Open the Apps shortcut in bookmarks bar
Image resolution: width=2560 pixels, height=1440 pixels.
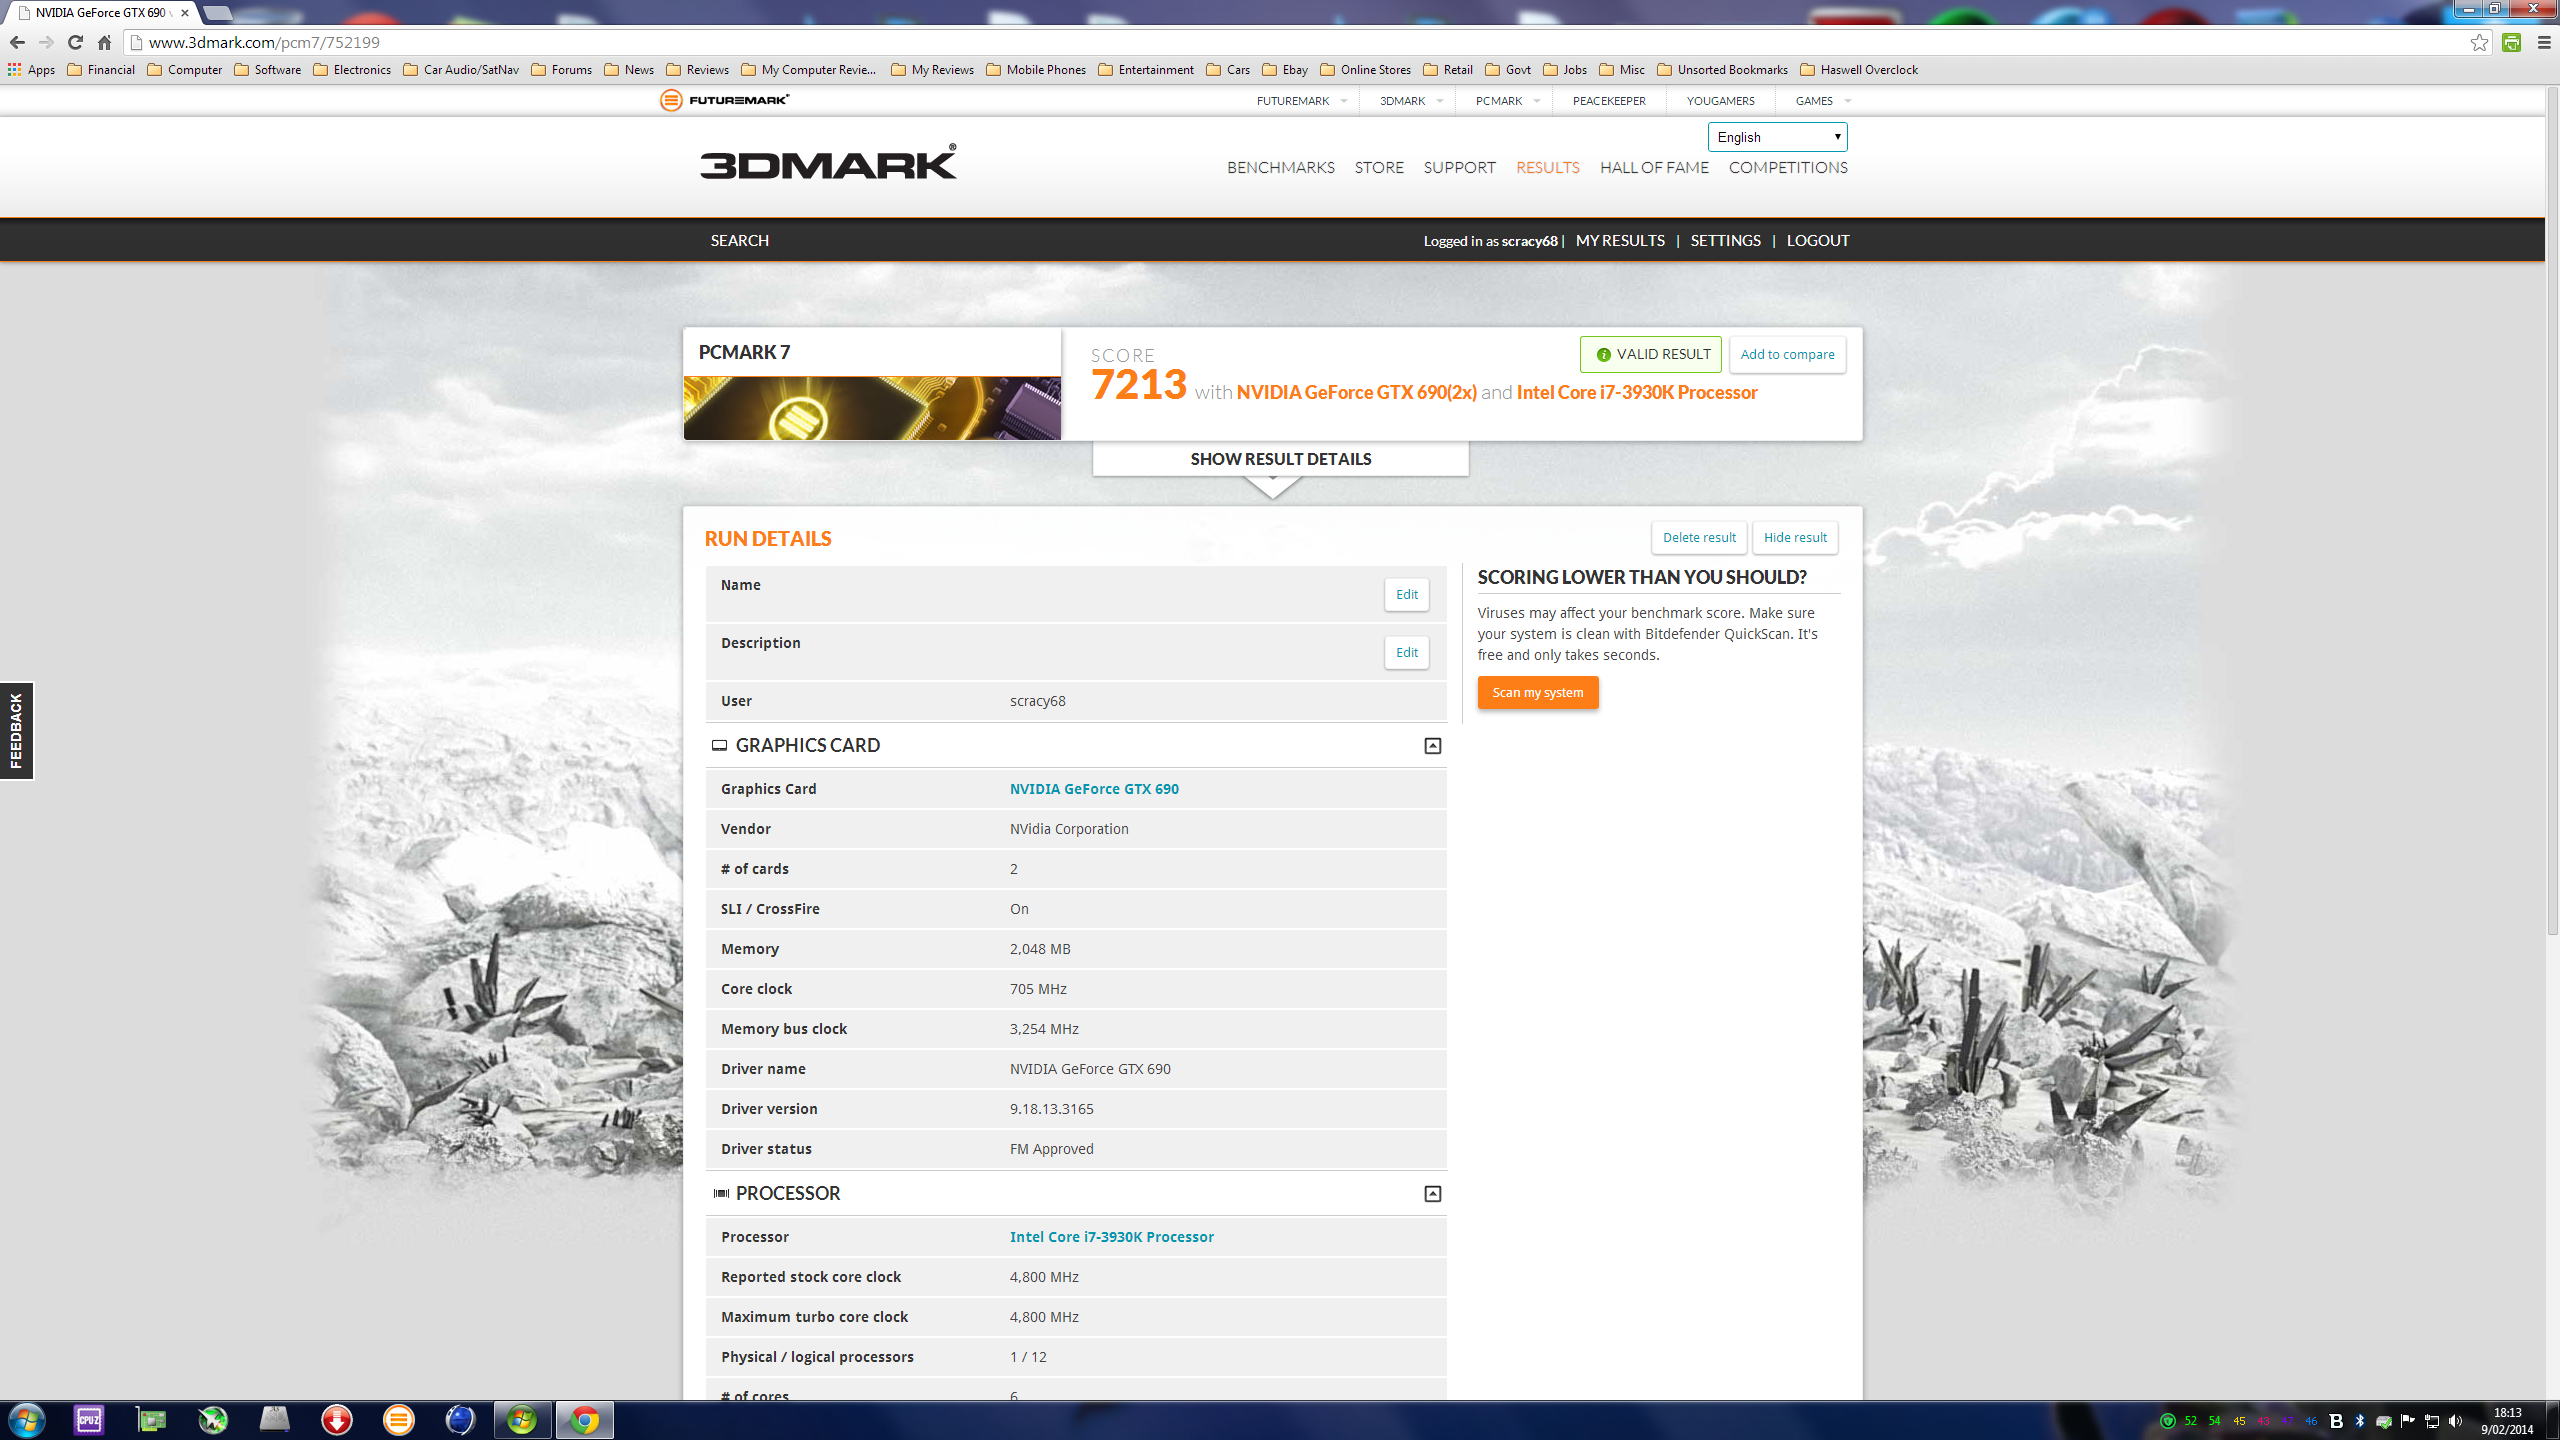pos(31,69)
